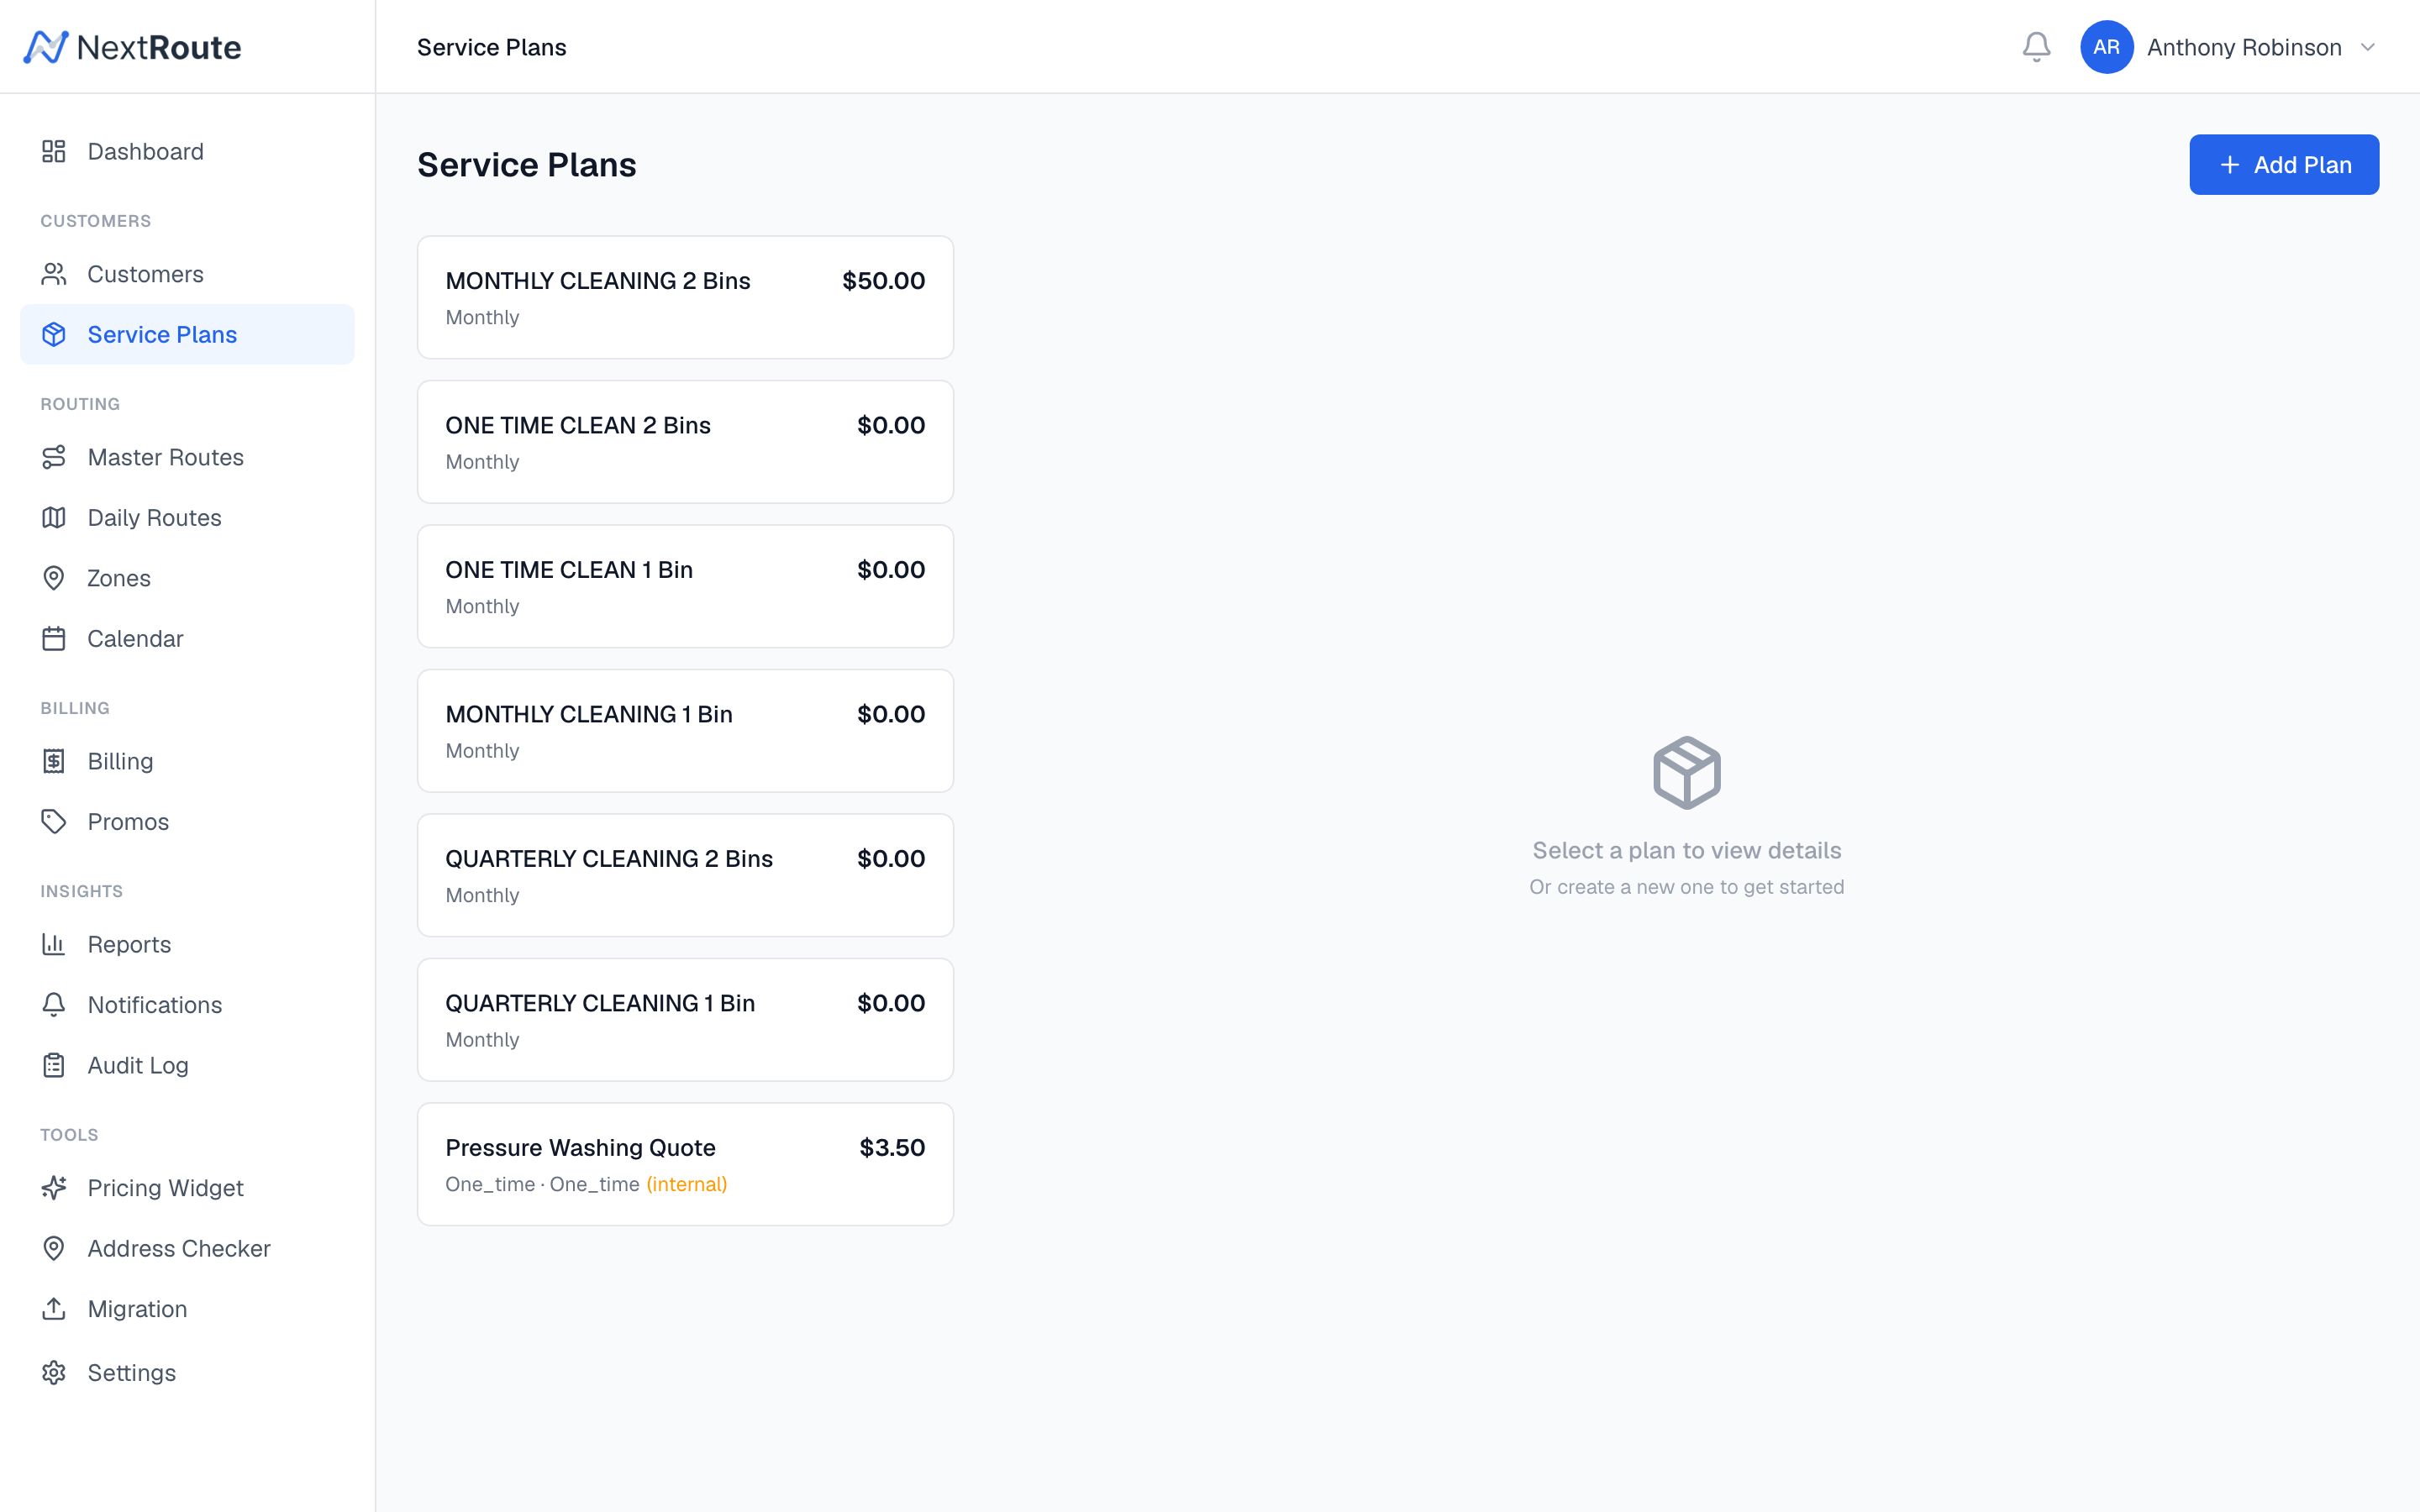Click the Billing receipt icon

click(x=54, y=761)
